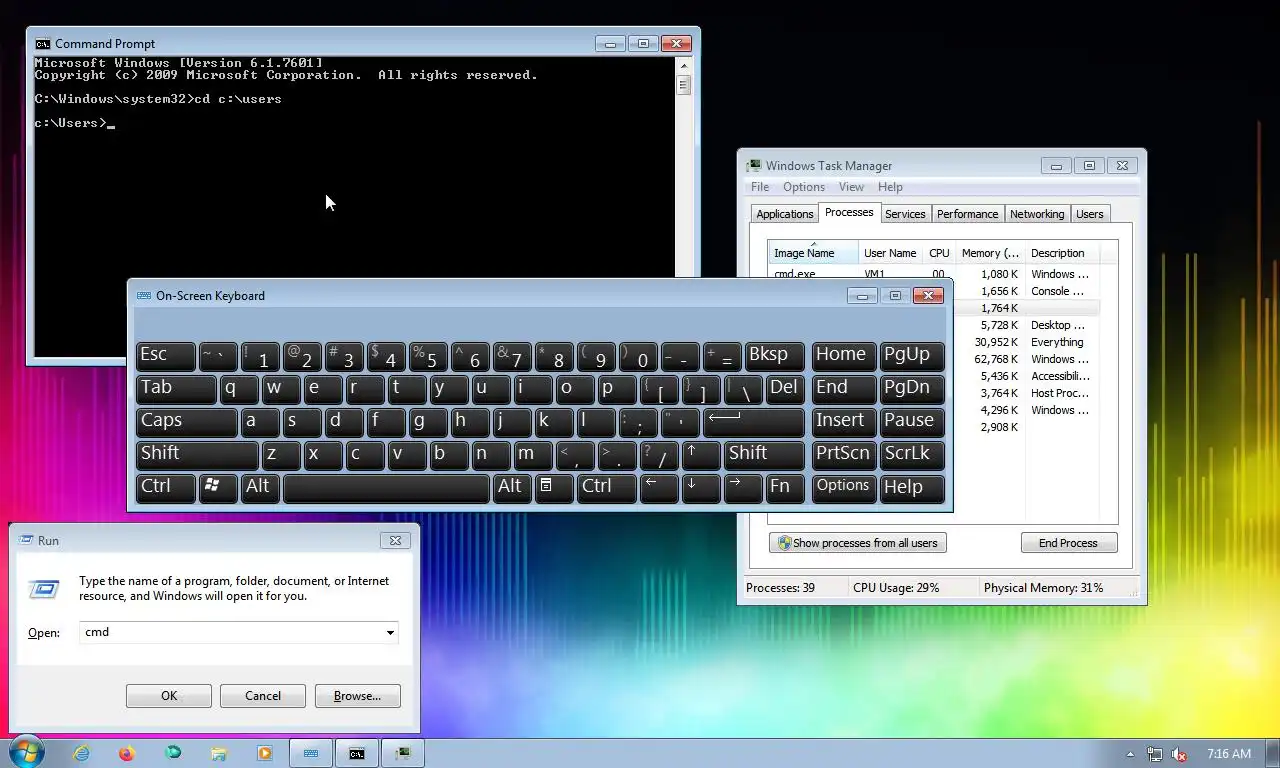
Task: Switch to Command Prompt taskbar button
Action: [357, 753]
